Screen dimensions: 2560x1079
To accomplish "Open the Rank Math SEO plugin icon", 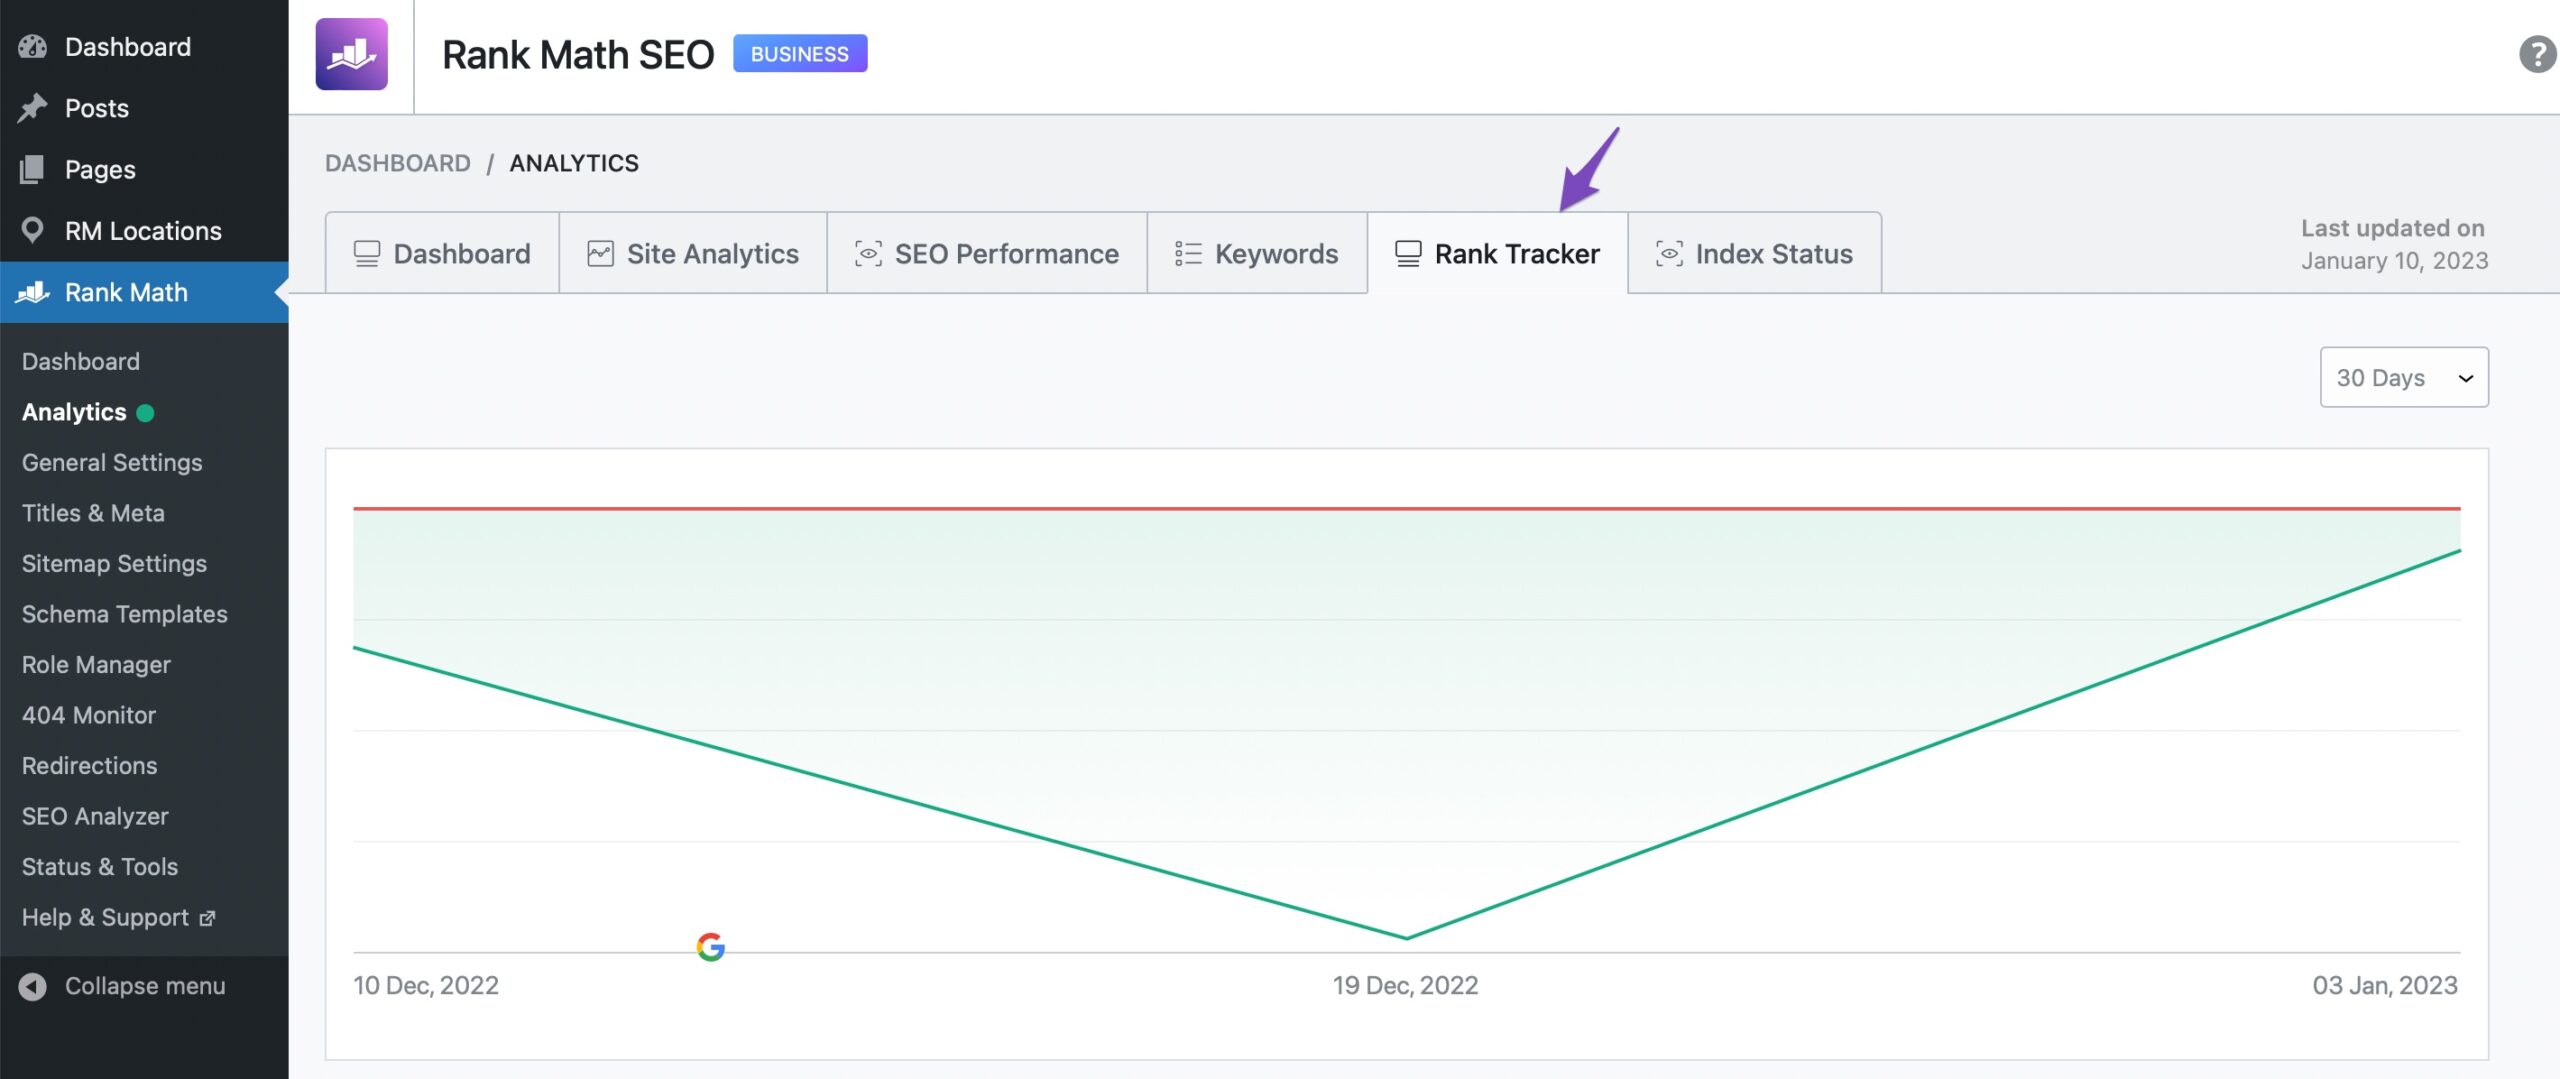I will (x=354, y=53).
